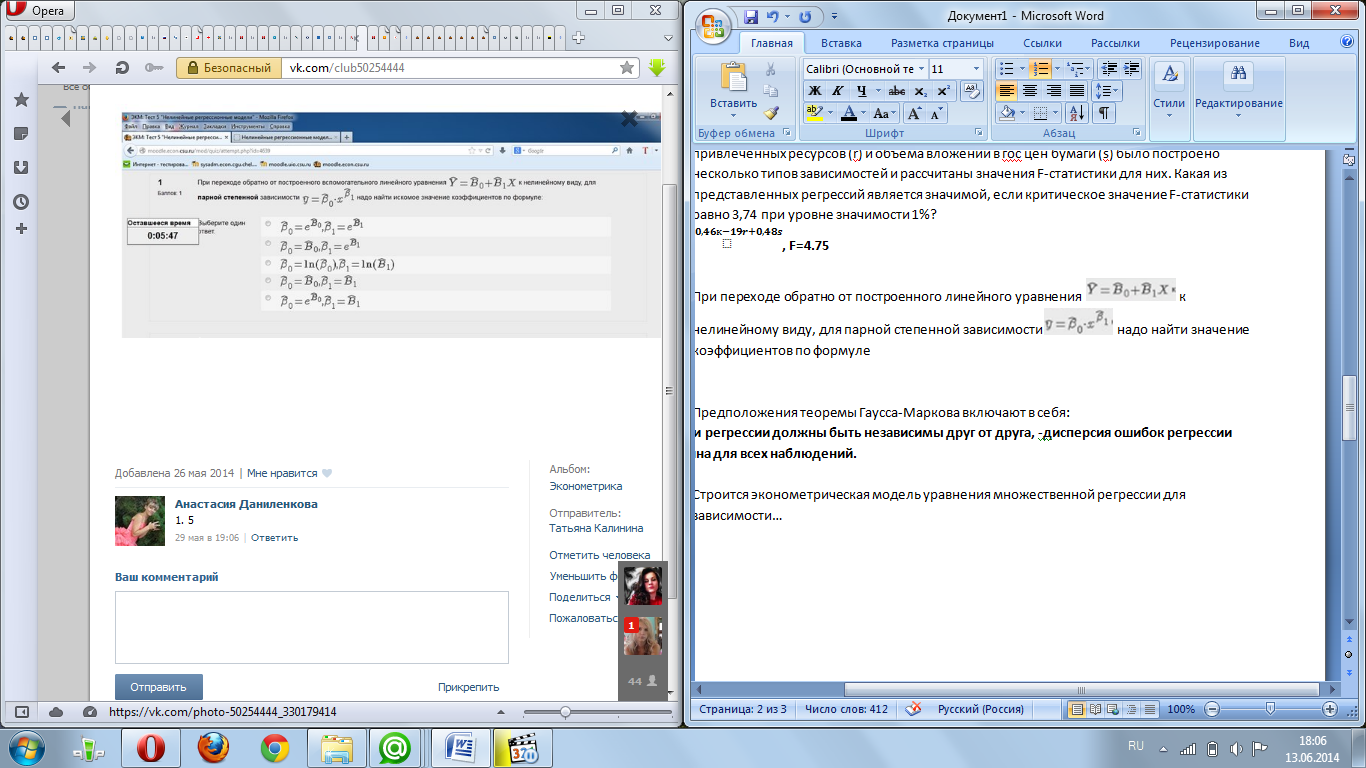Click the Ваш комментарий text box
This screenshot has width=1366, height=768.
[312, 627]
